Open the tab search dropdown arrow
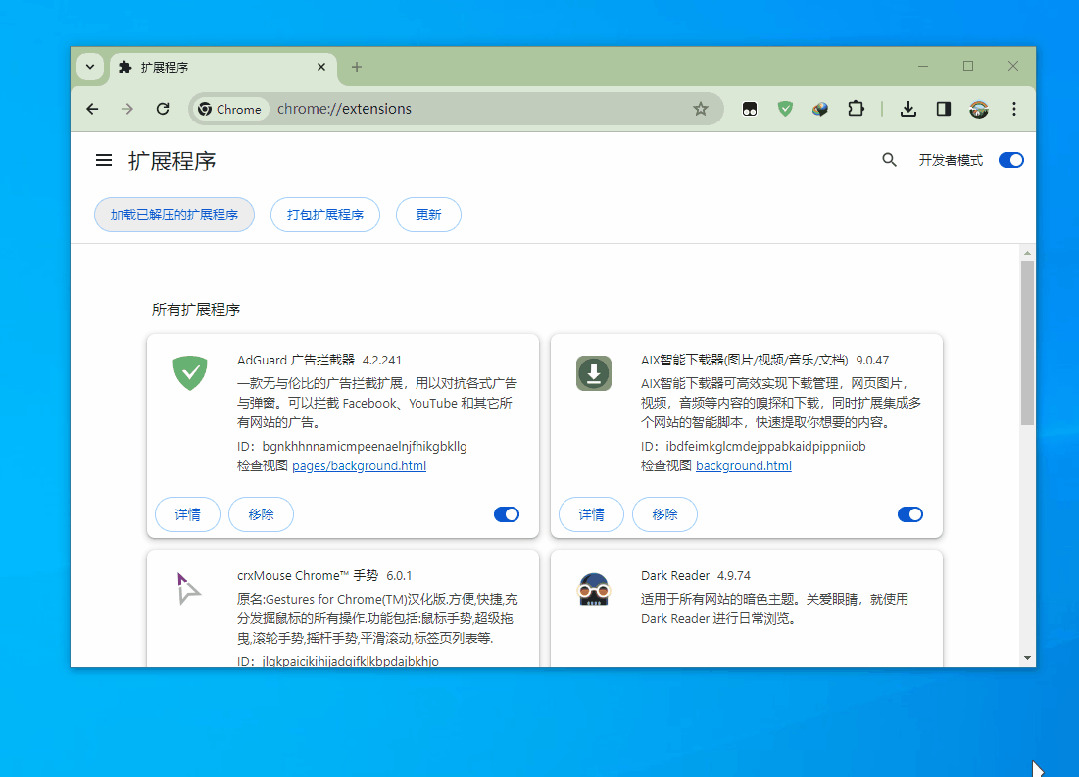The height and width of the screenshot is (777, 1079). 90,67
